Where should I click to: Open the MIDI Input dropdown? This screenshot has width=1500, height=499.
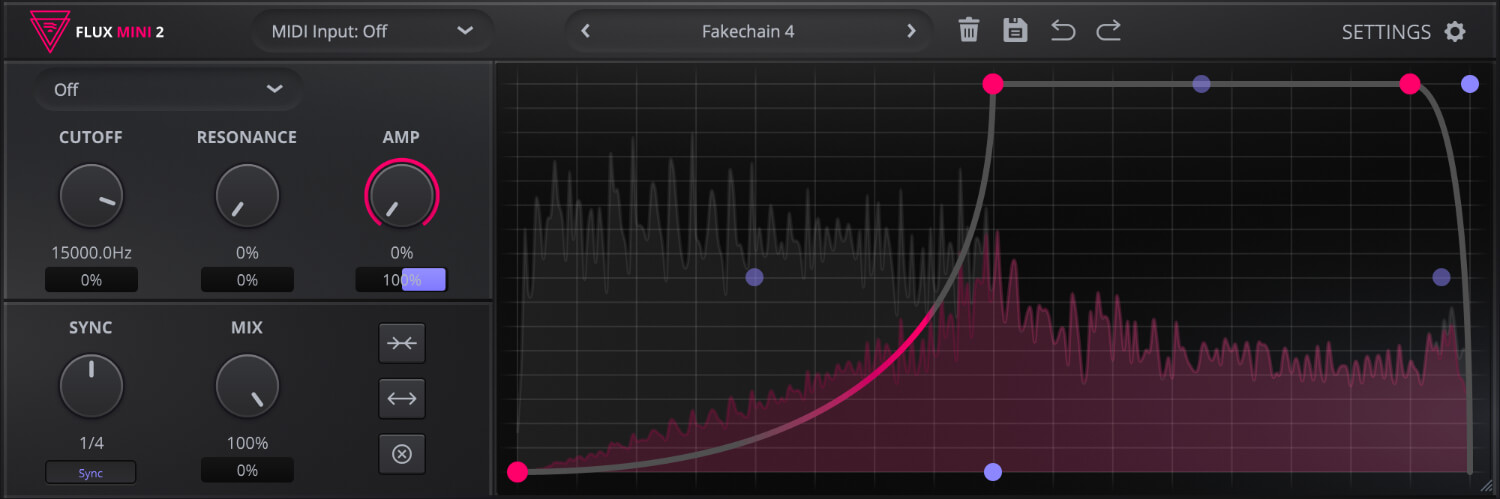tap(372, 31)
